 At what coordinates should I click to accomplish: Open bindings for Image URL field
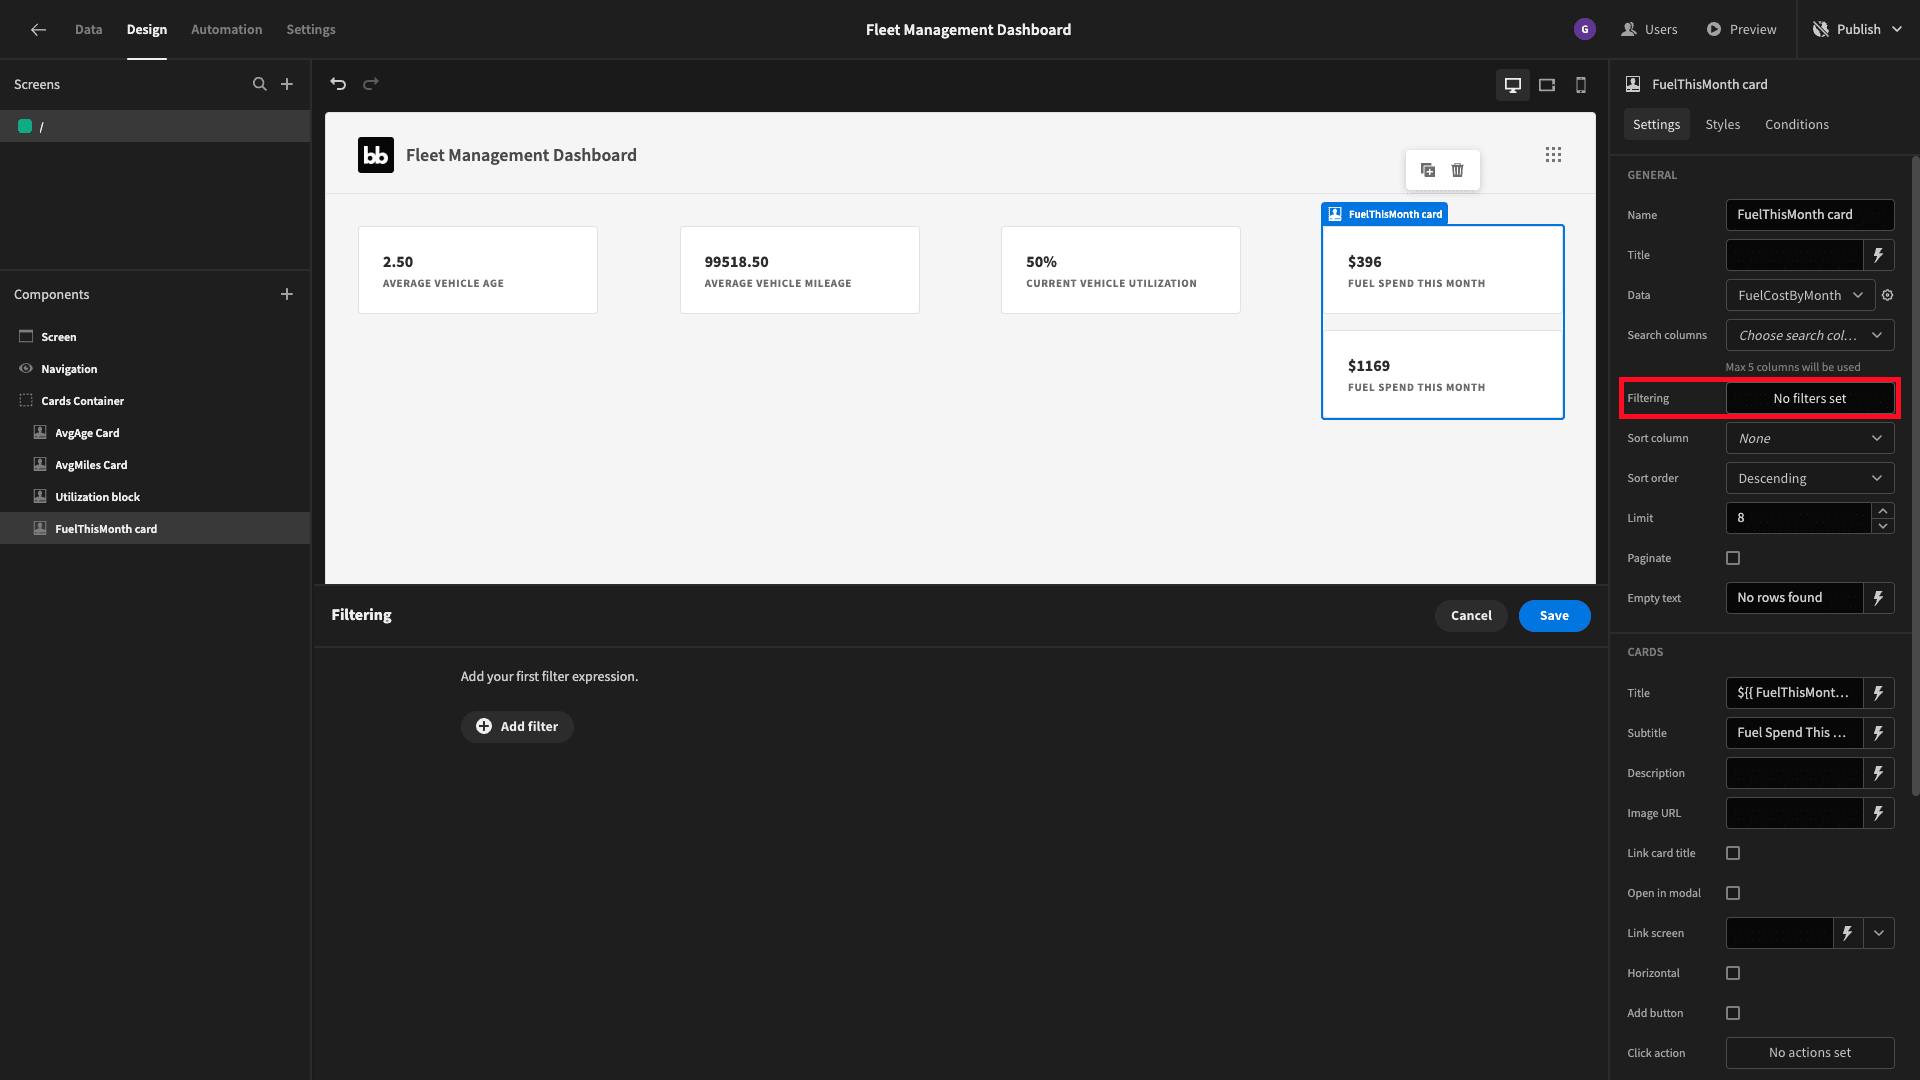coord(1879,813)
